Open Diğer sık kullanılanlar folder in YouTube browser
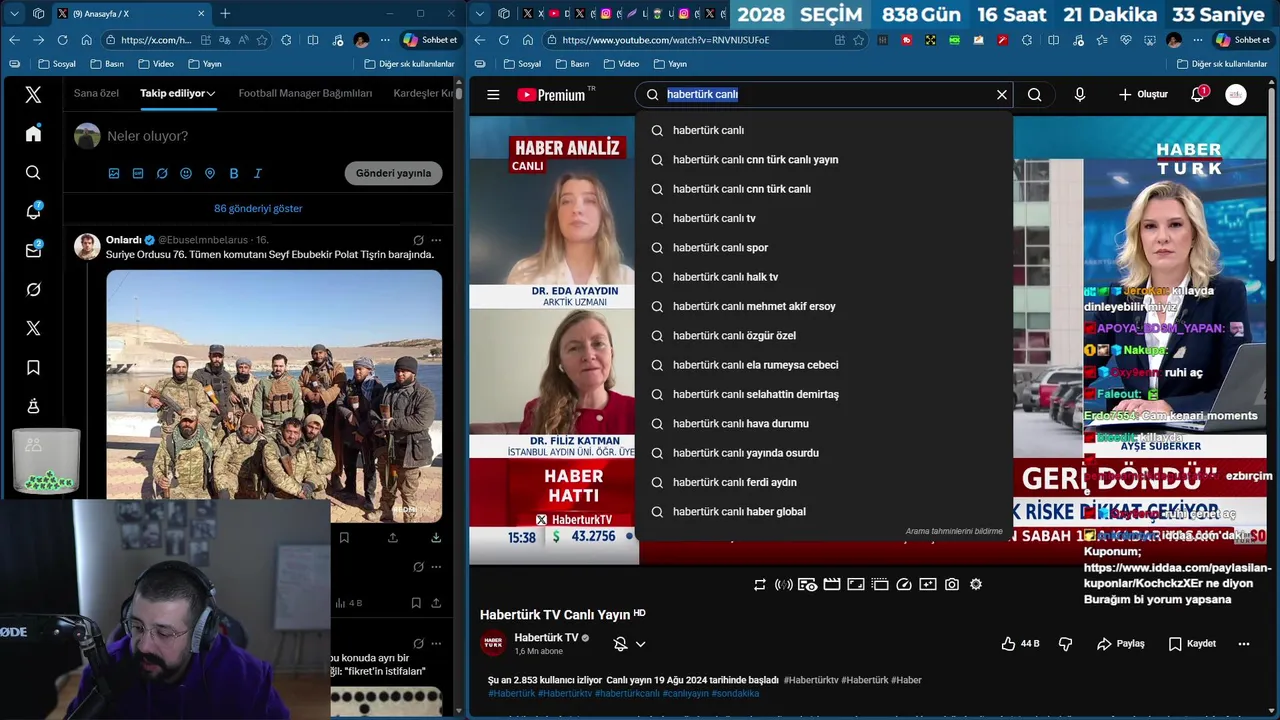This screenshot has width=1280, height=720. point(1221,64)
